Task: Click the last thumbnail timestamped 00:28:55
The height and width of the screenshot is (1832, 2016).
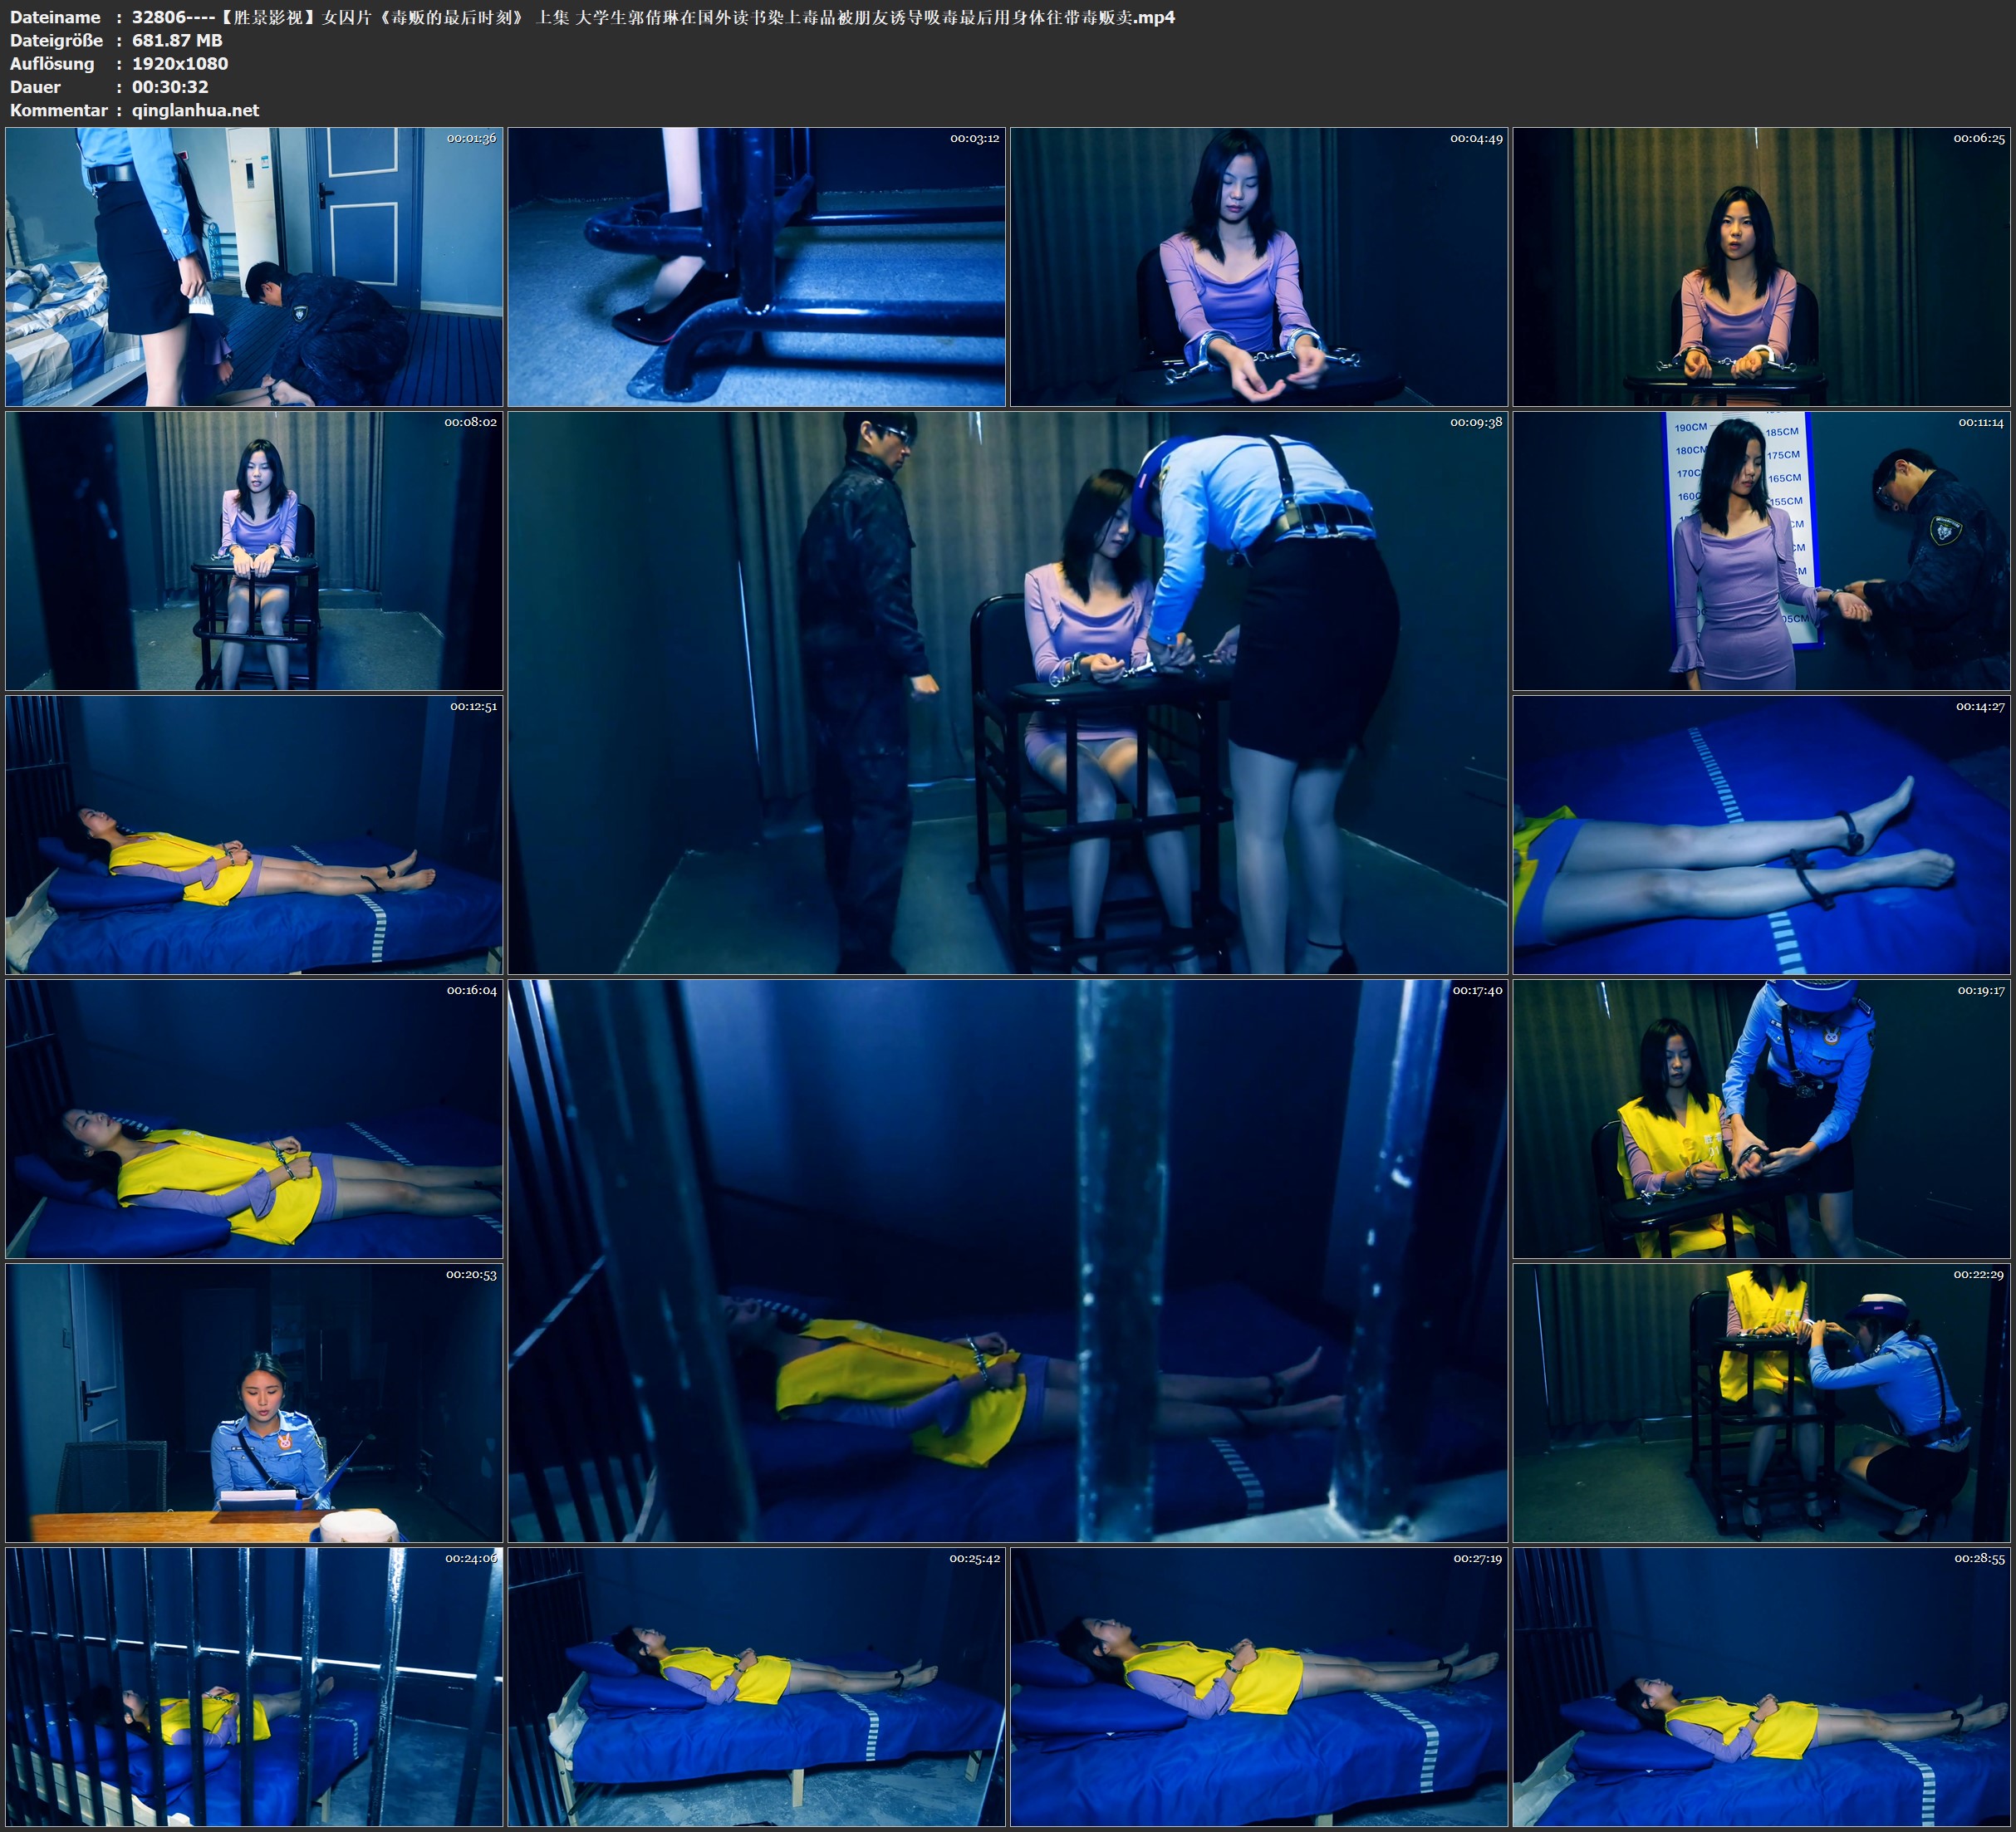Action: (1762, 1686)
